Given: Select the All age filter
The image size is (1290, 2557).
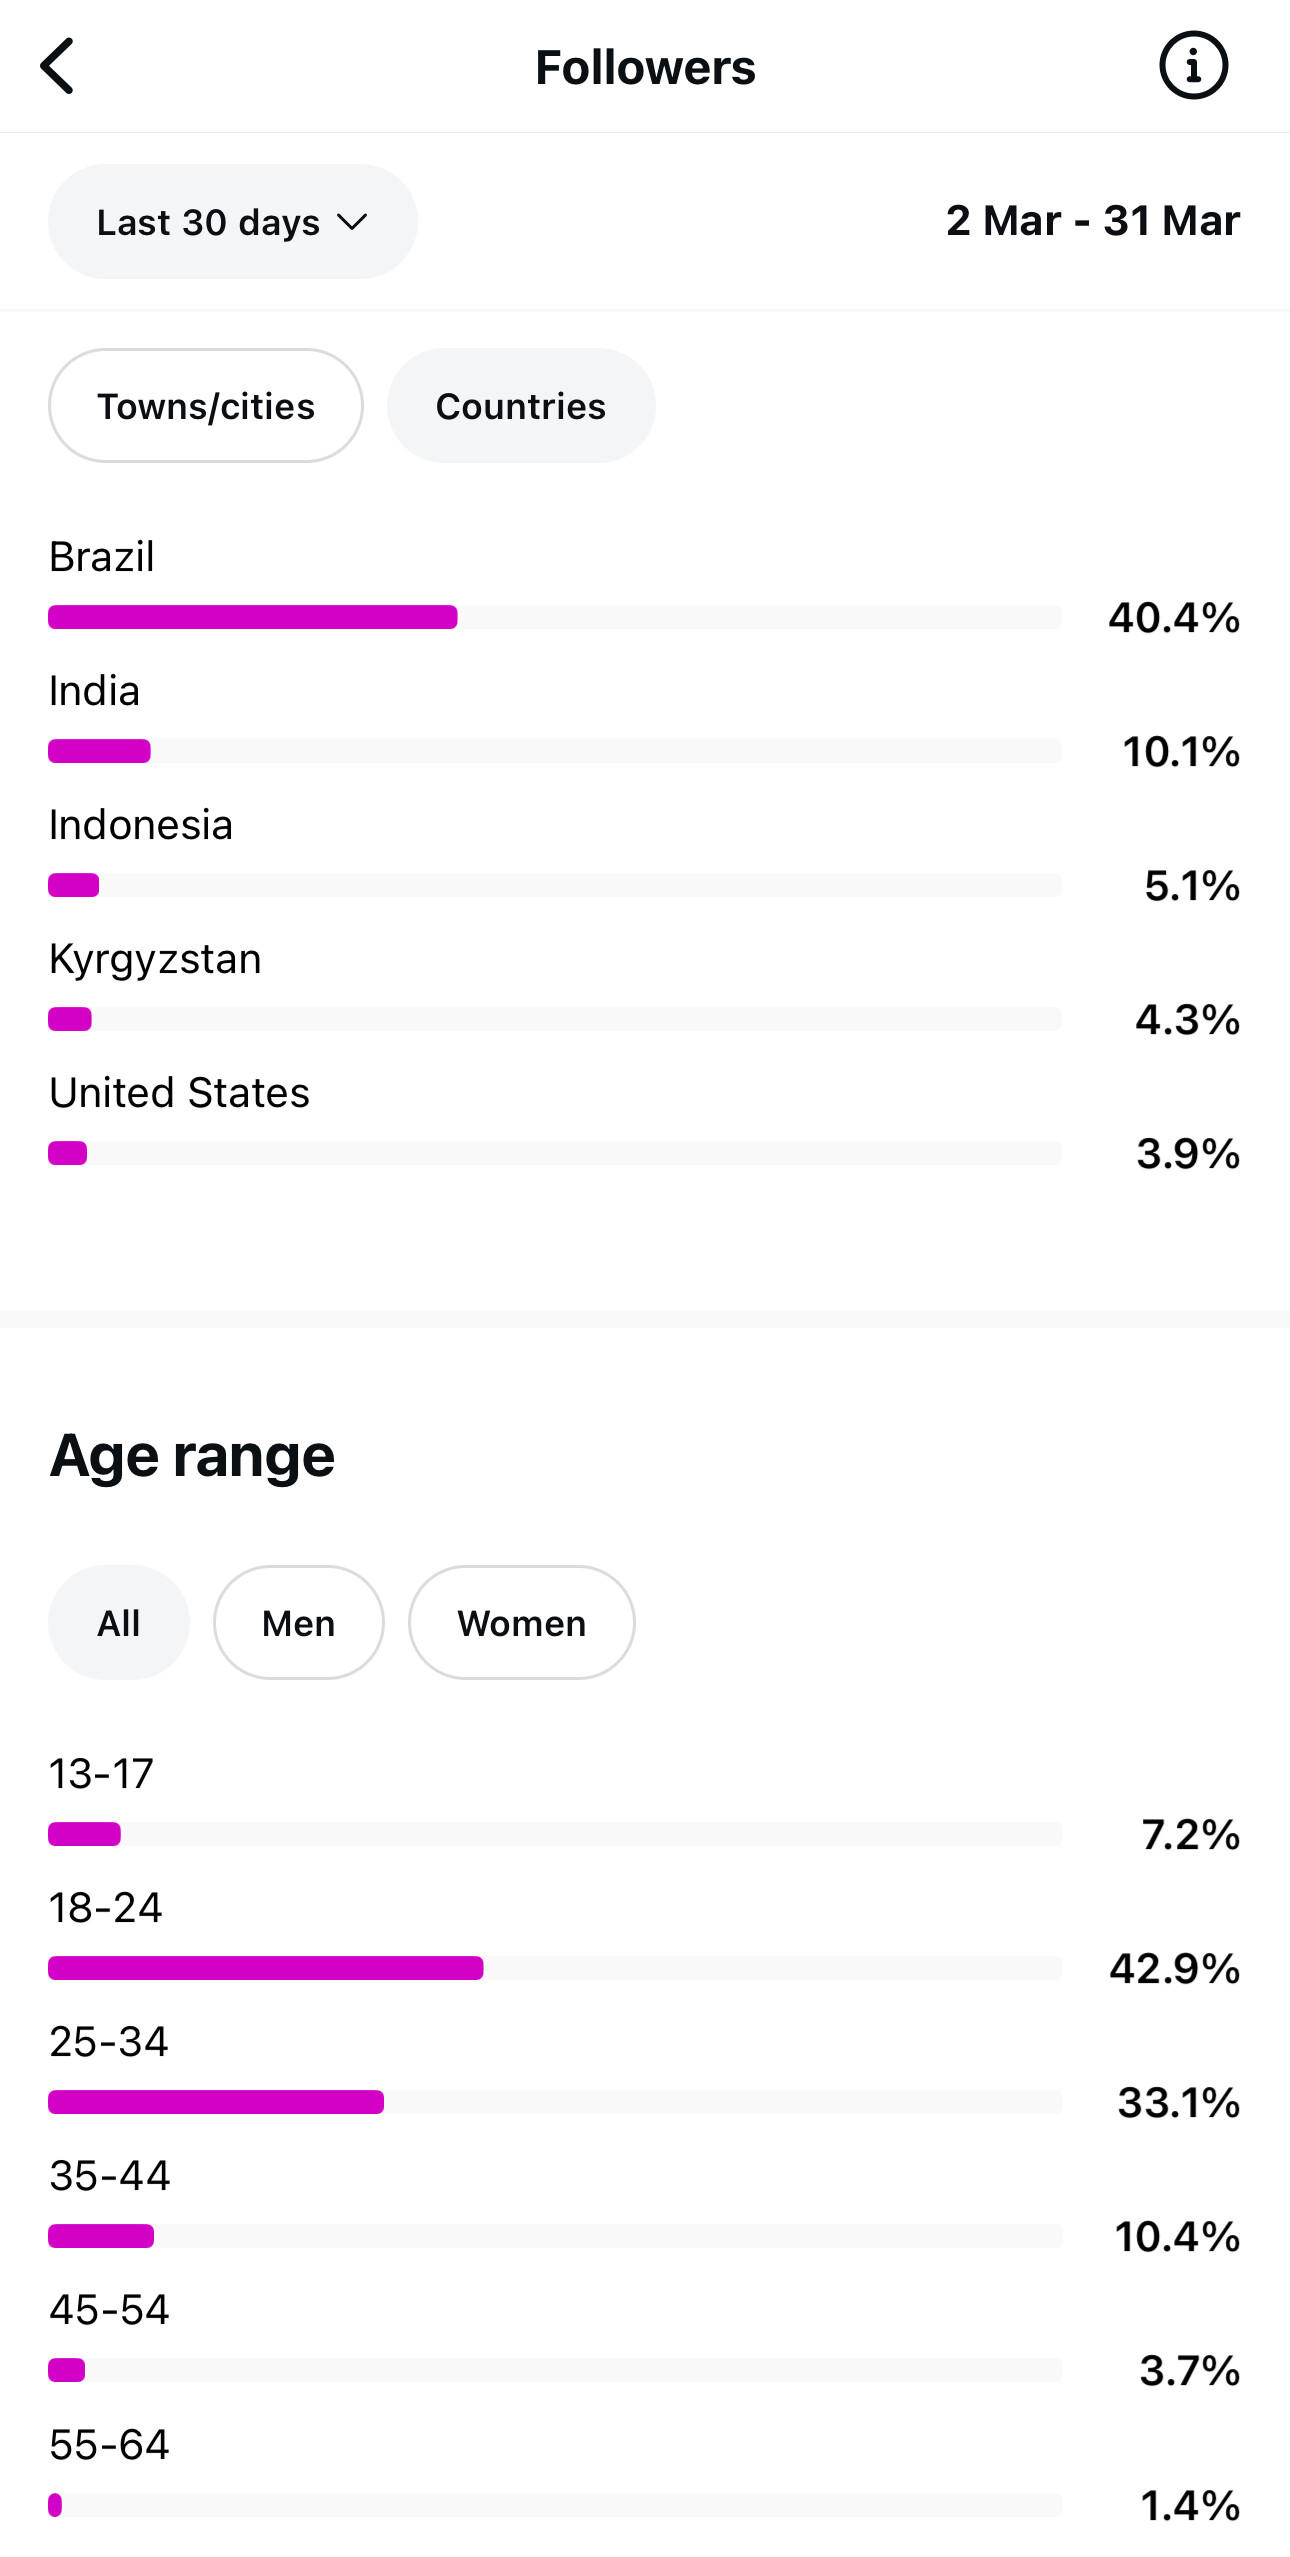Looking at the screenshot, I should pos(118,1623).
